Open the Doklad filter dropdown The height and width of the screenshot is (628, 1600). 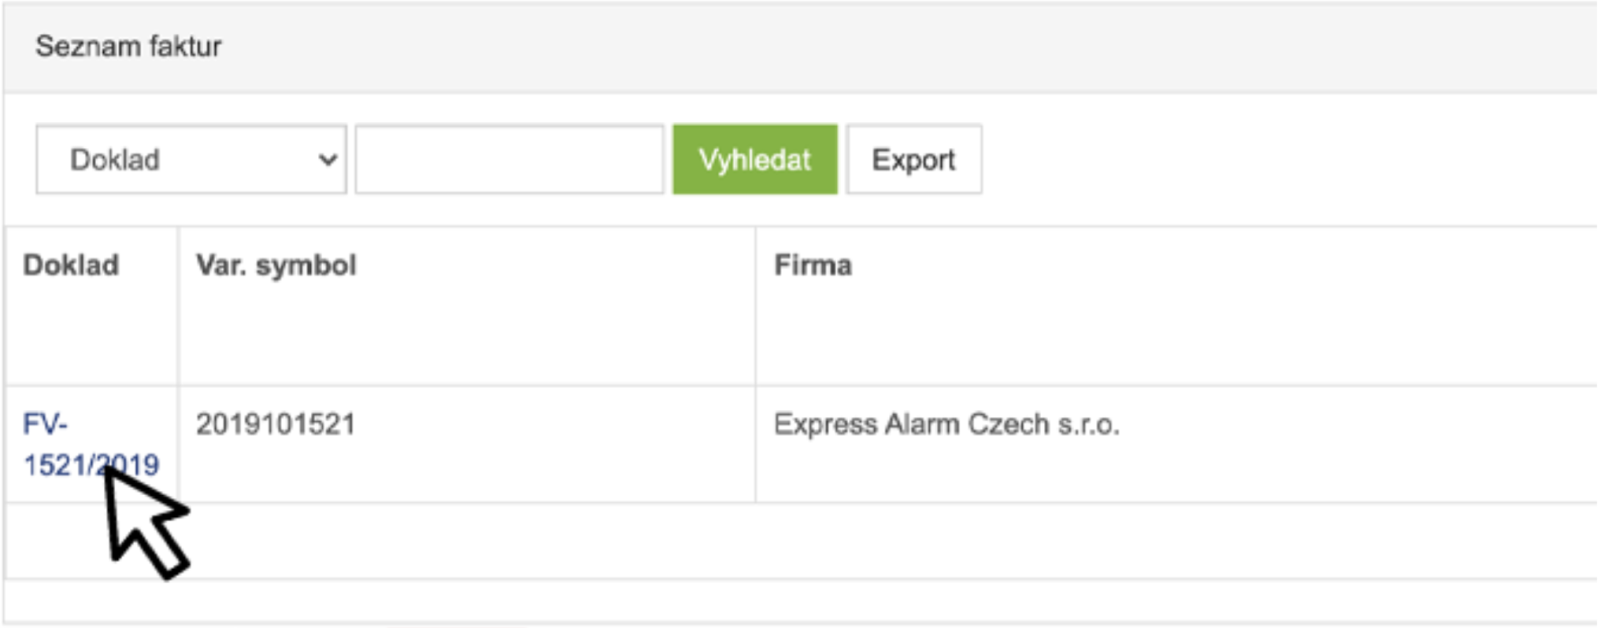pyautogui.click(x=191, y=159)
